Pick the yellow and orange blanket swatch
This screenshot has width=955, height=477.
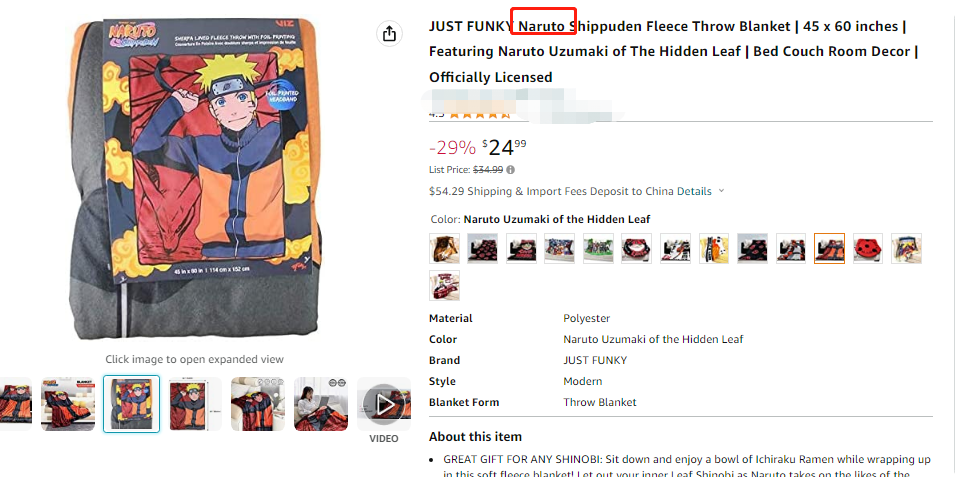click(x=714, y=248)
